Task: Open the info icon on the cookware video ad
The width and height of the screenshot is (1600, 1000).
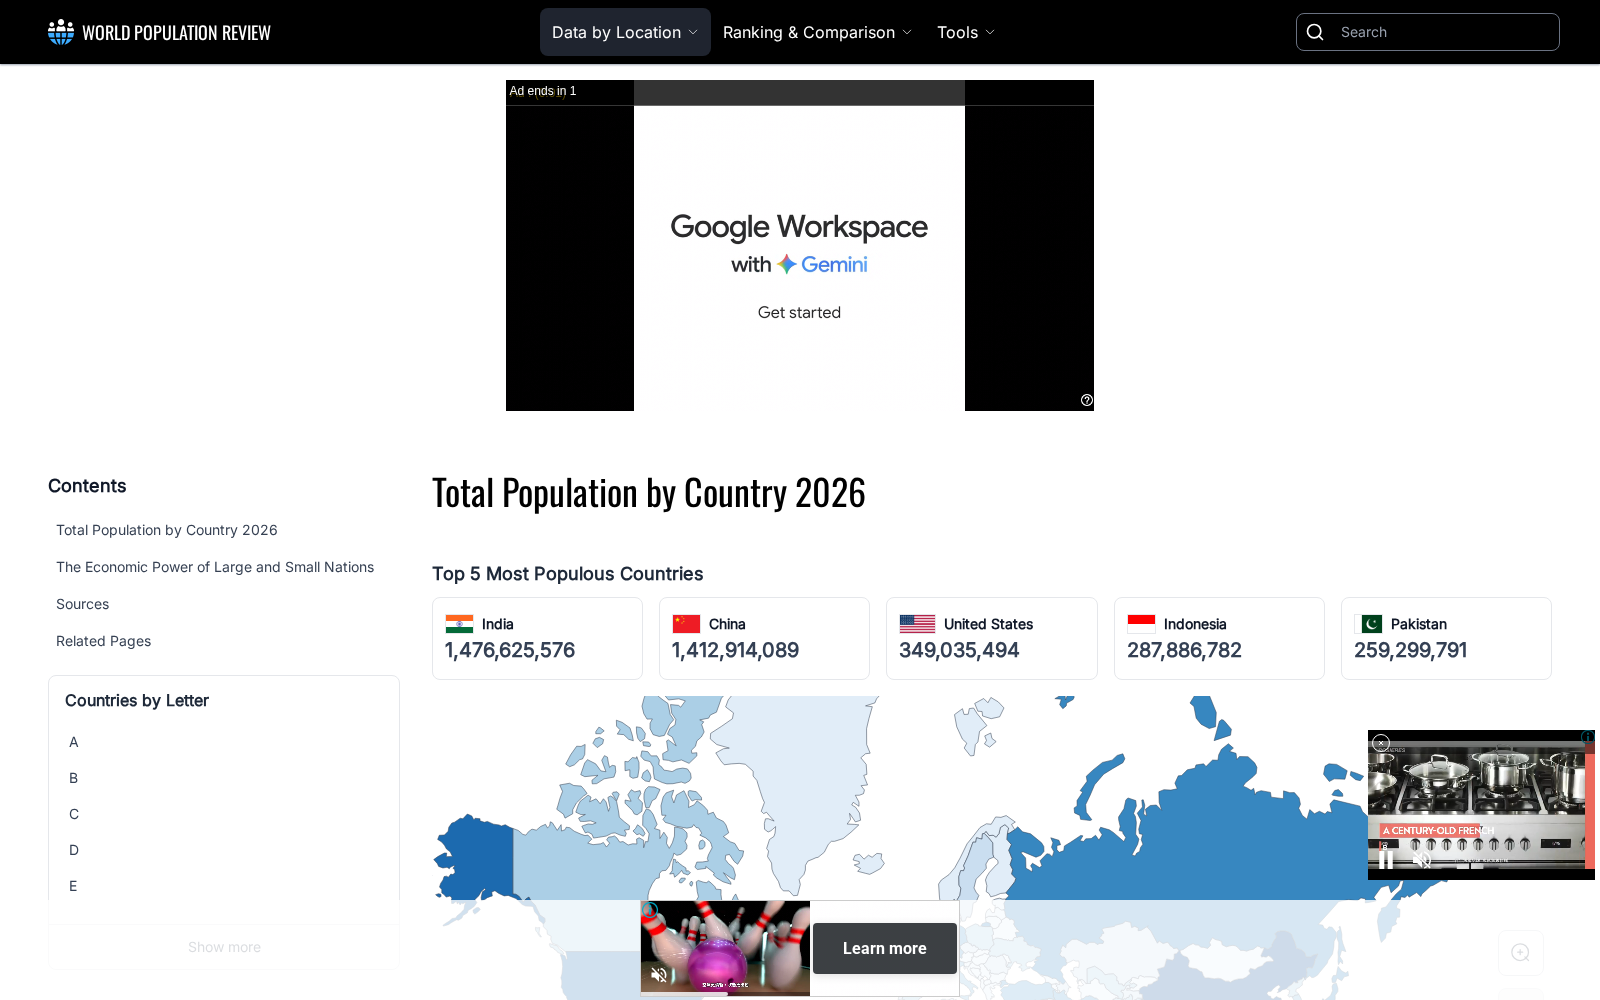Action: (x=1587, y=737)
